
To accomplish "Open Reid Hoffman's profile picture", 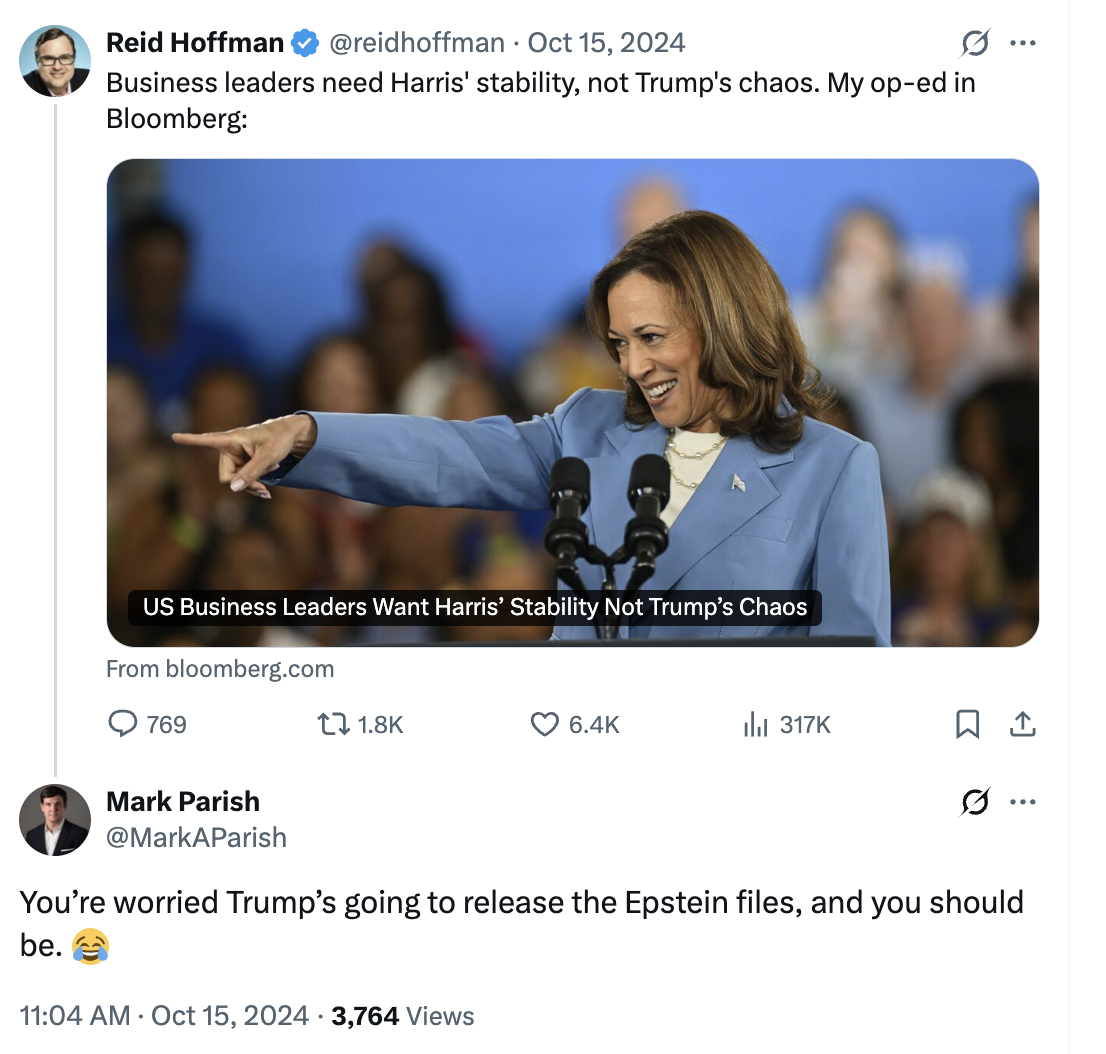I will (x=55, y=61).
